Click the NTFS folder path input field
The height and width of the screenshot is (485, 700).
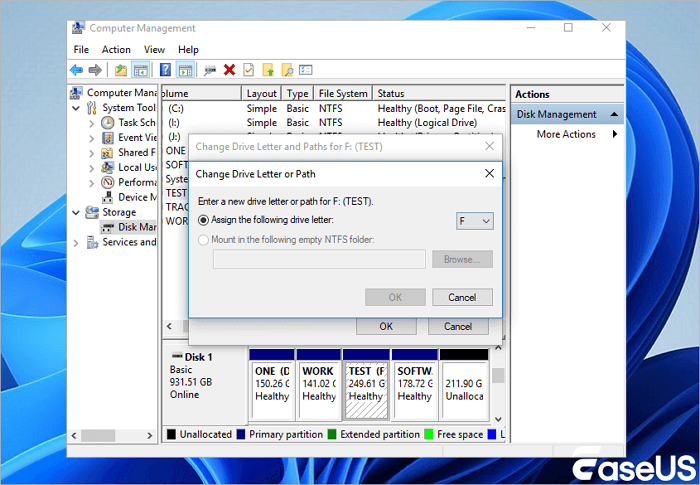pyautogui.click(x=319, y=259)
